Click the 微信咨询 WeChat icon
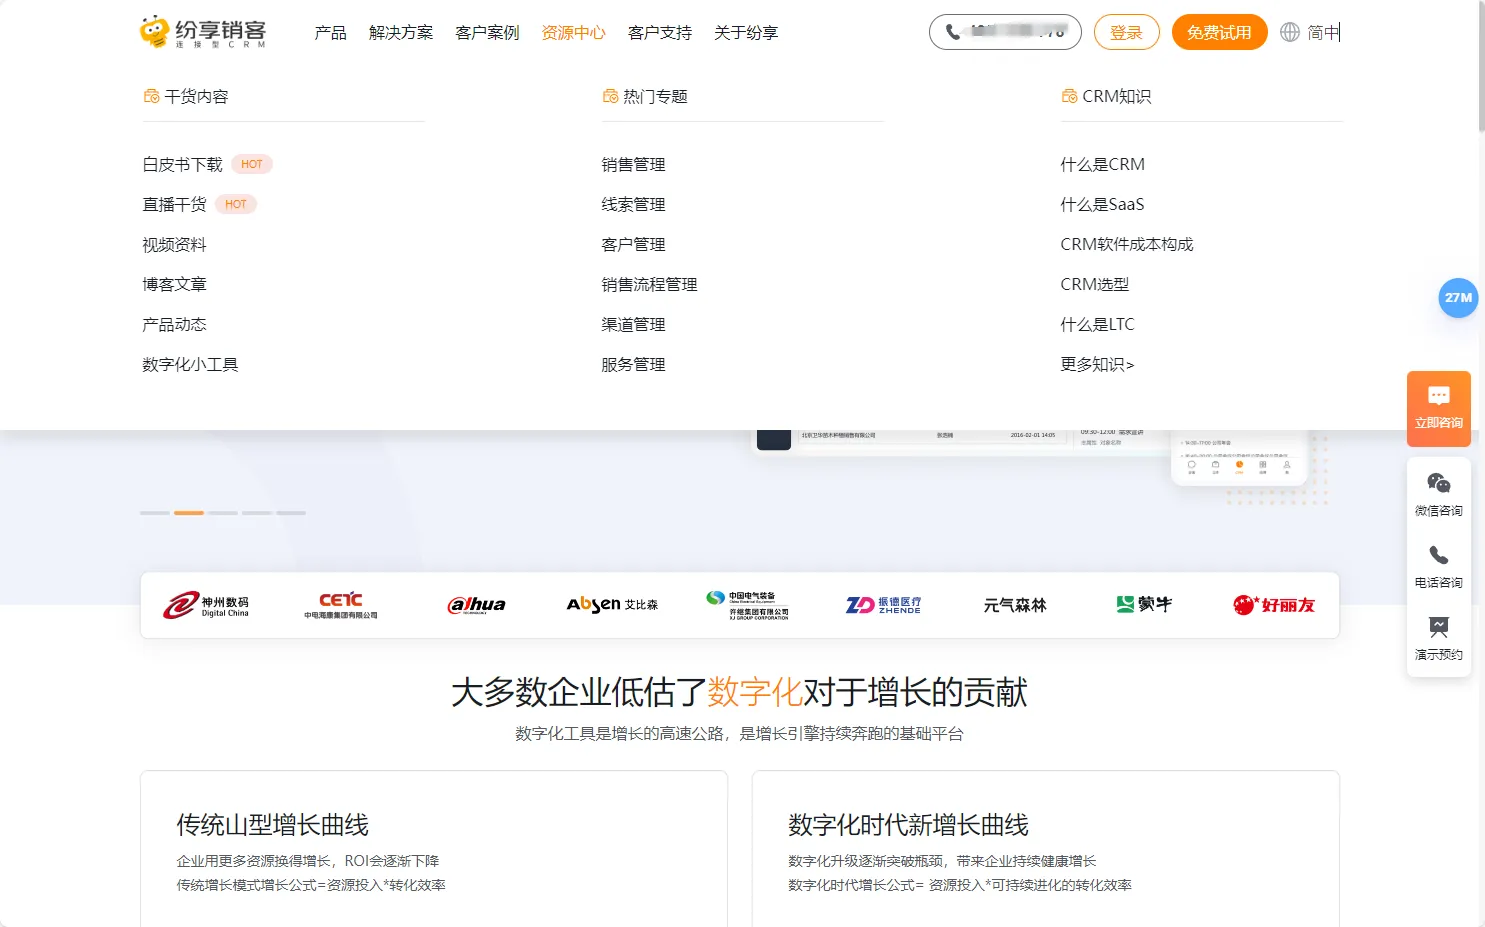1485x927 pixels. click(1439, 483)
